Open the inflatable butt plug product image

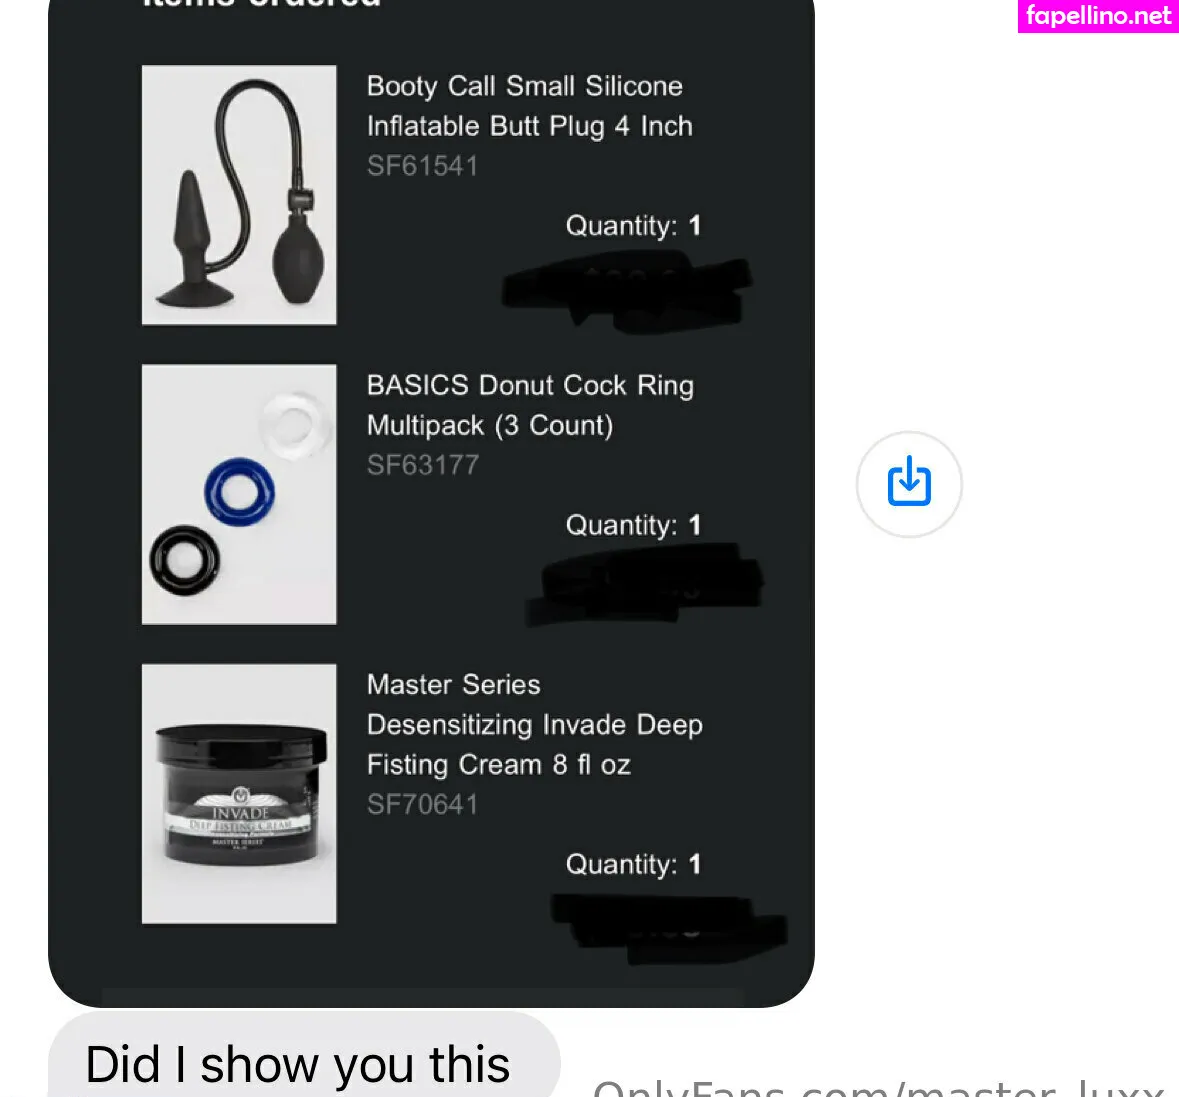click(239, 195)
